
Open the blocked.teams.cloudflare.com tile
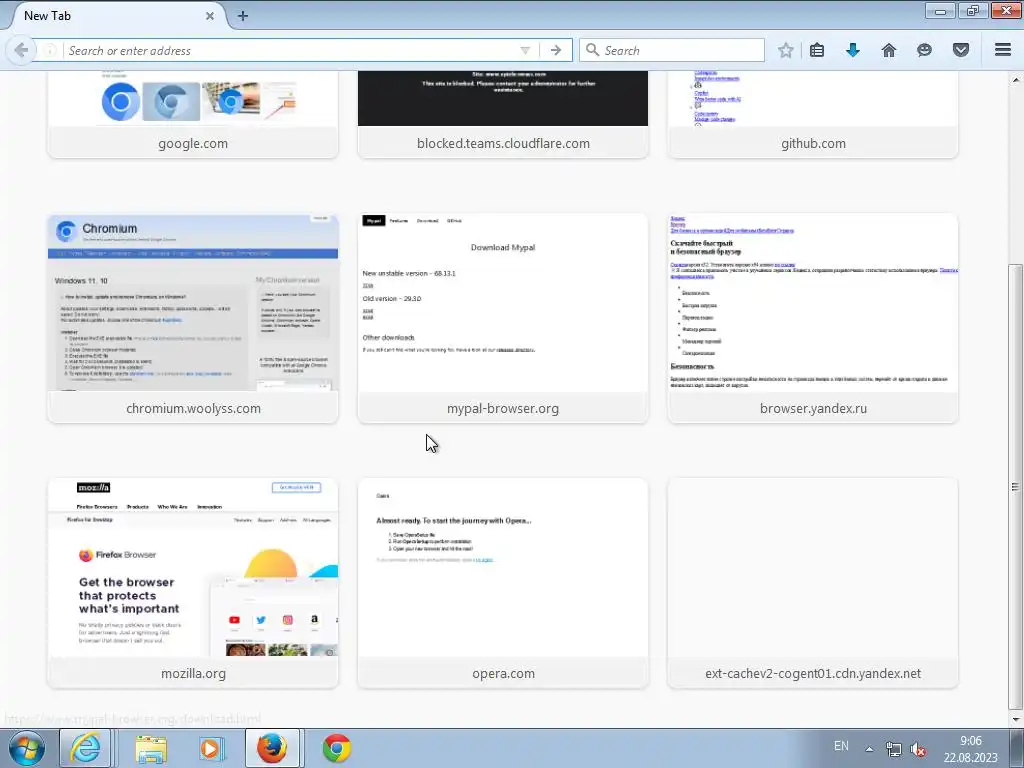pos(503,114)
